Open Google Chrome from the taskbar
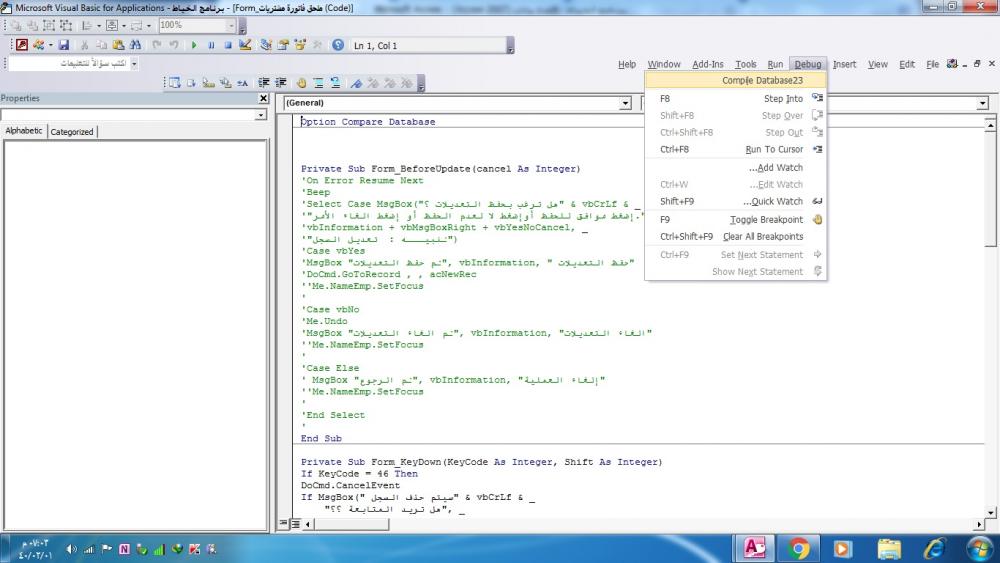 coord(798,548)
